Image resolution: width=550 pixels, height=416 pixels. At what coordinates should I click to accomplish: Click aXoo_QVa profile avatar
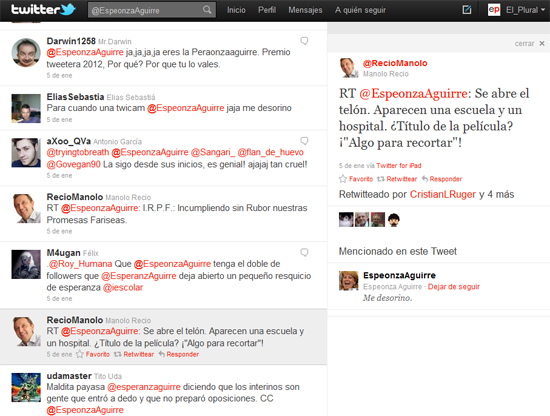[x=26, y=153]
